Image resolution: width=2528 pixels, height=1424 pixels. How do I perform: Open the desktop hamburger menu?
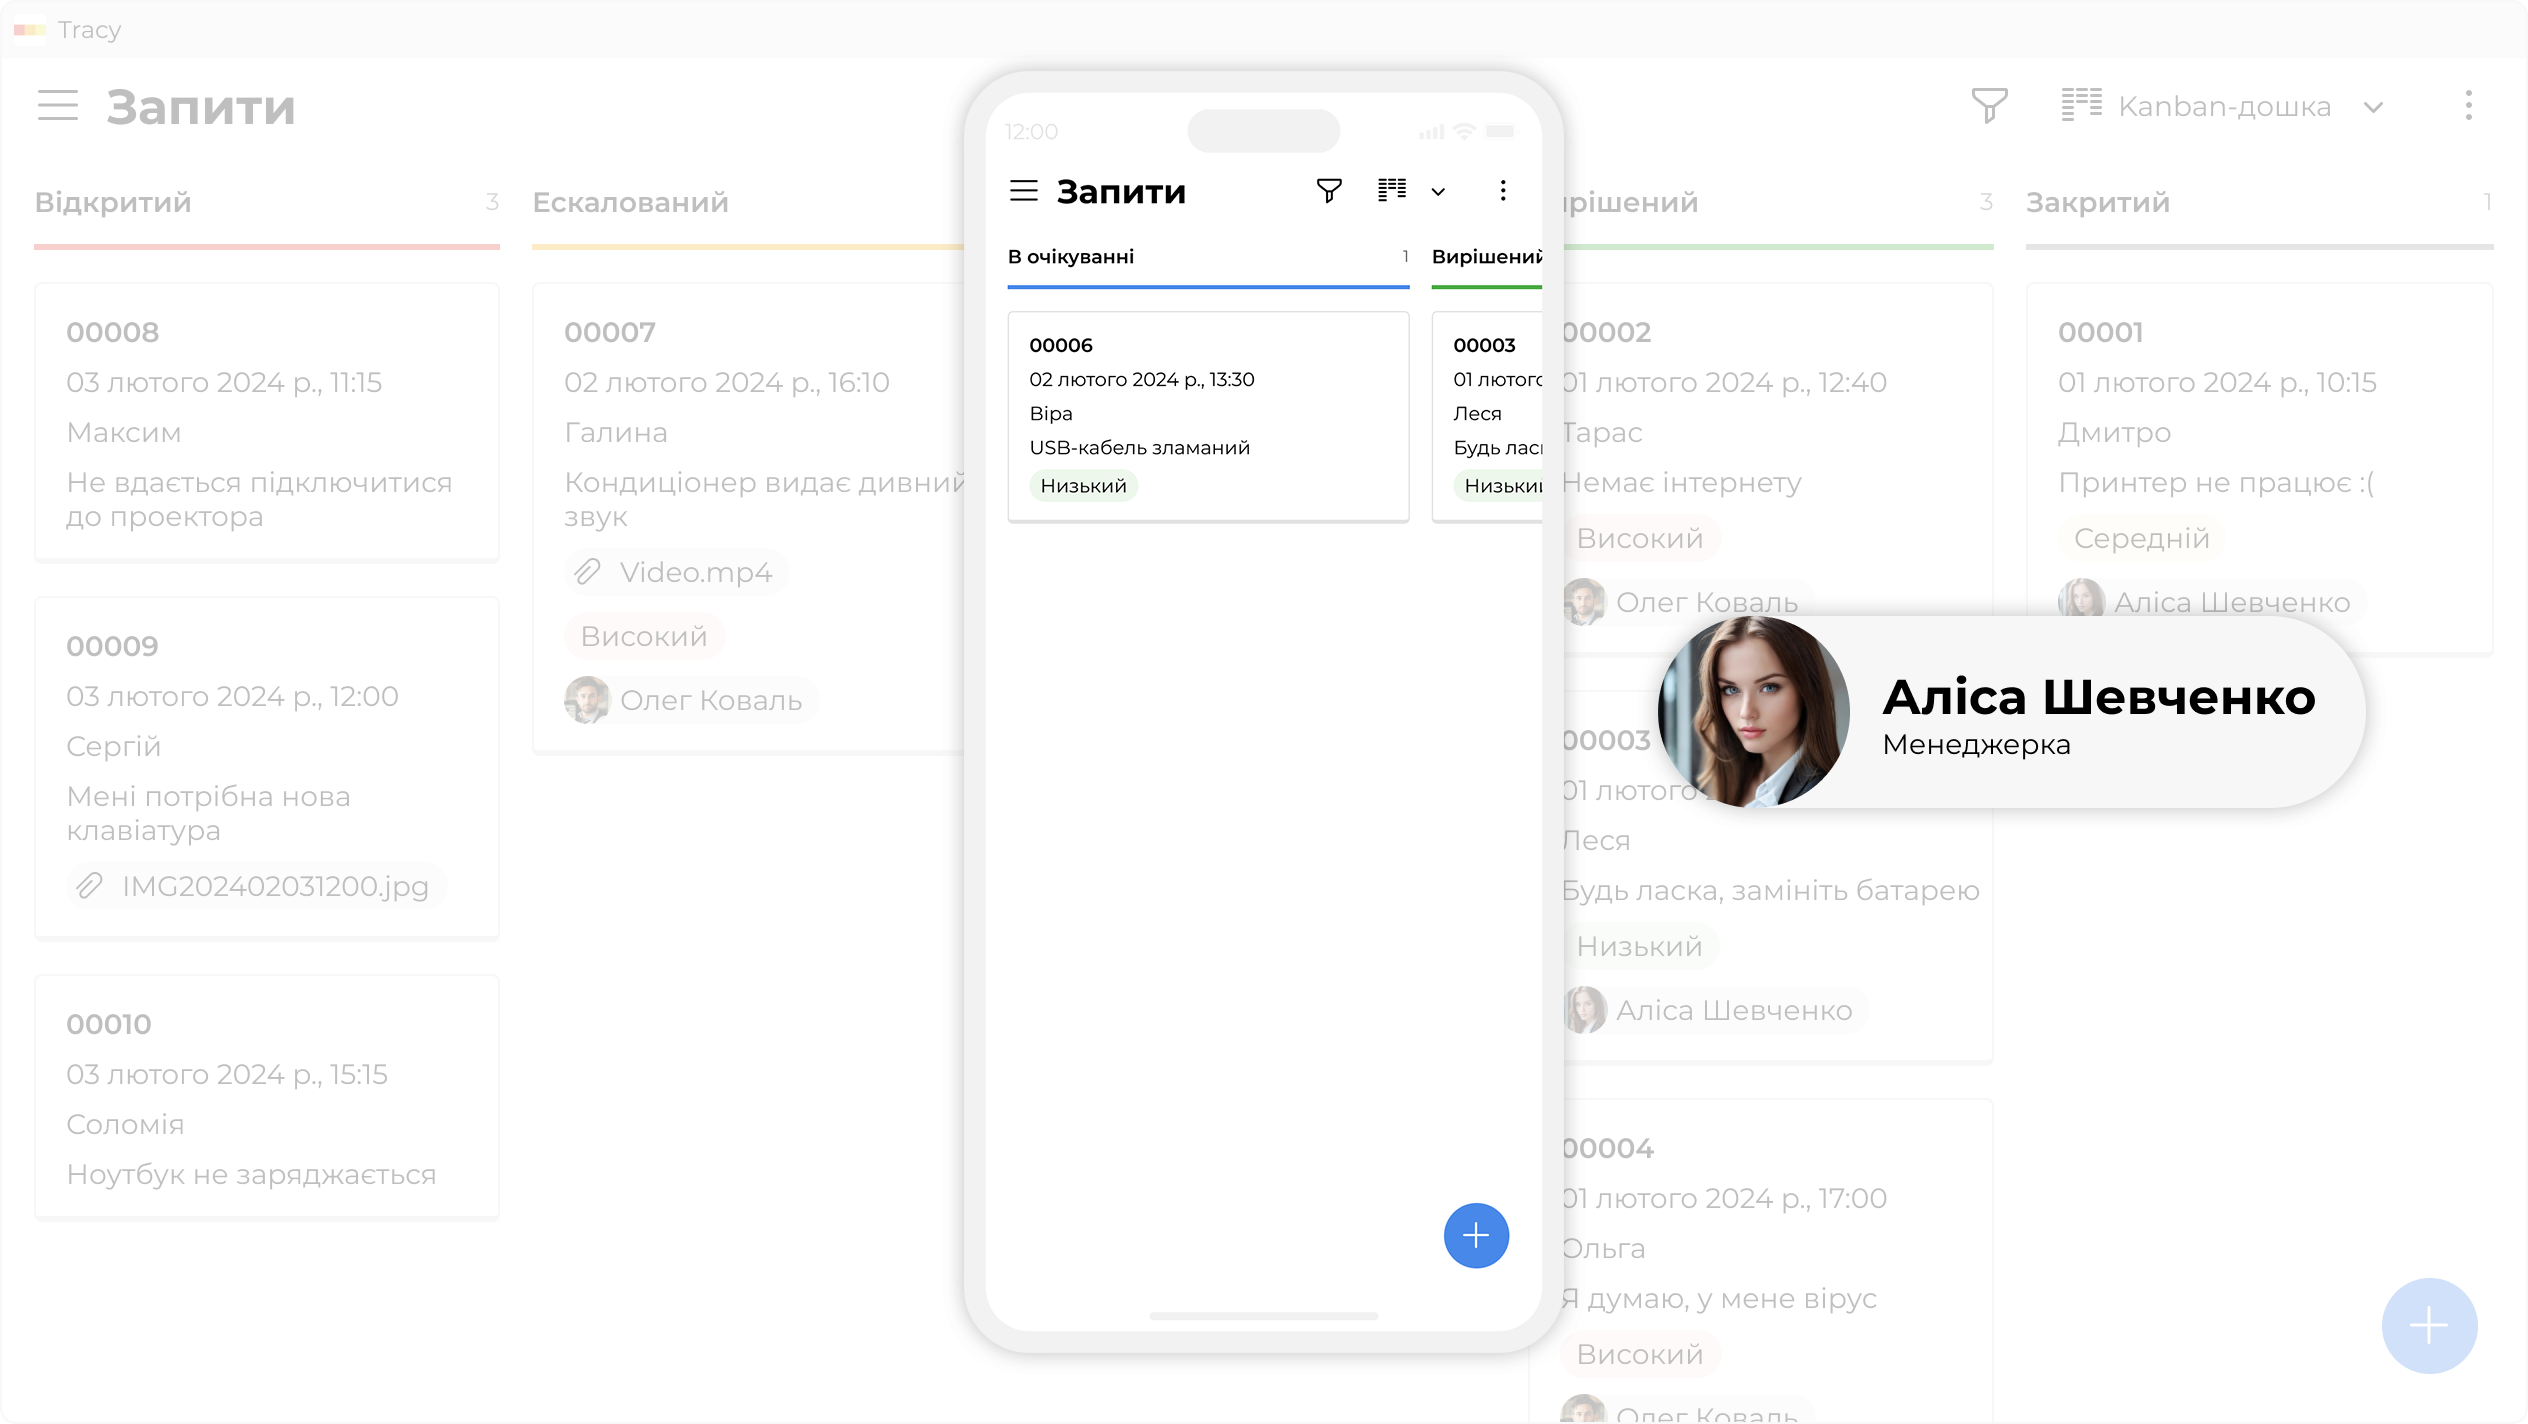click(58, 106)
